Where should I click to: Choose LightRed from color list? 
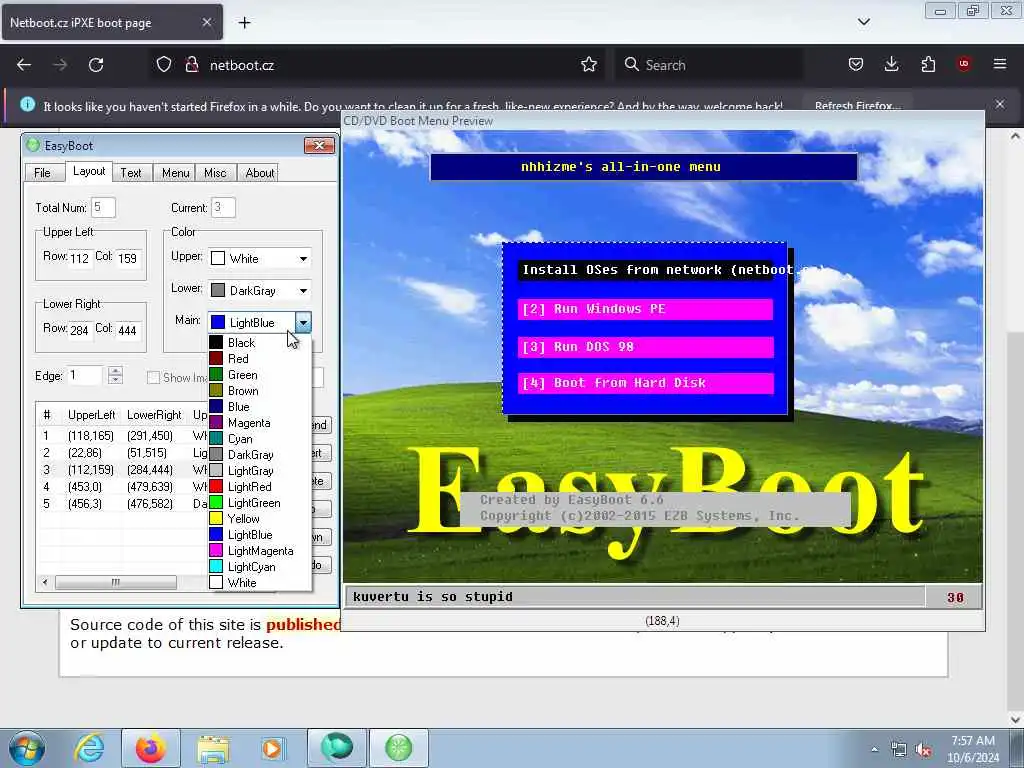coord(259,487)
